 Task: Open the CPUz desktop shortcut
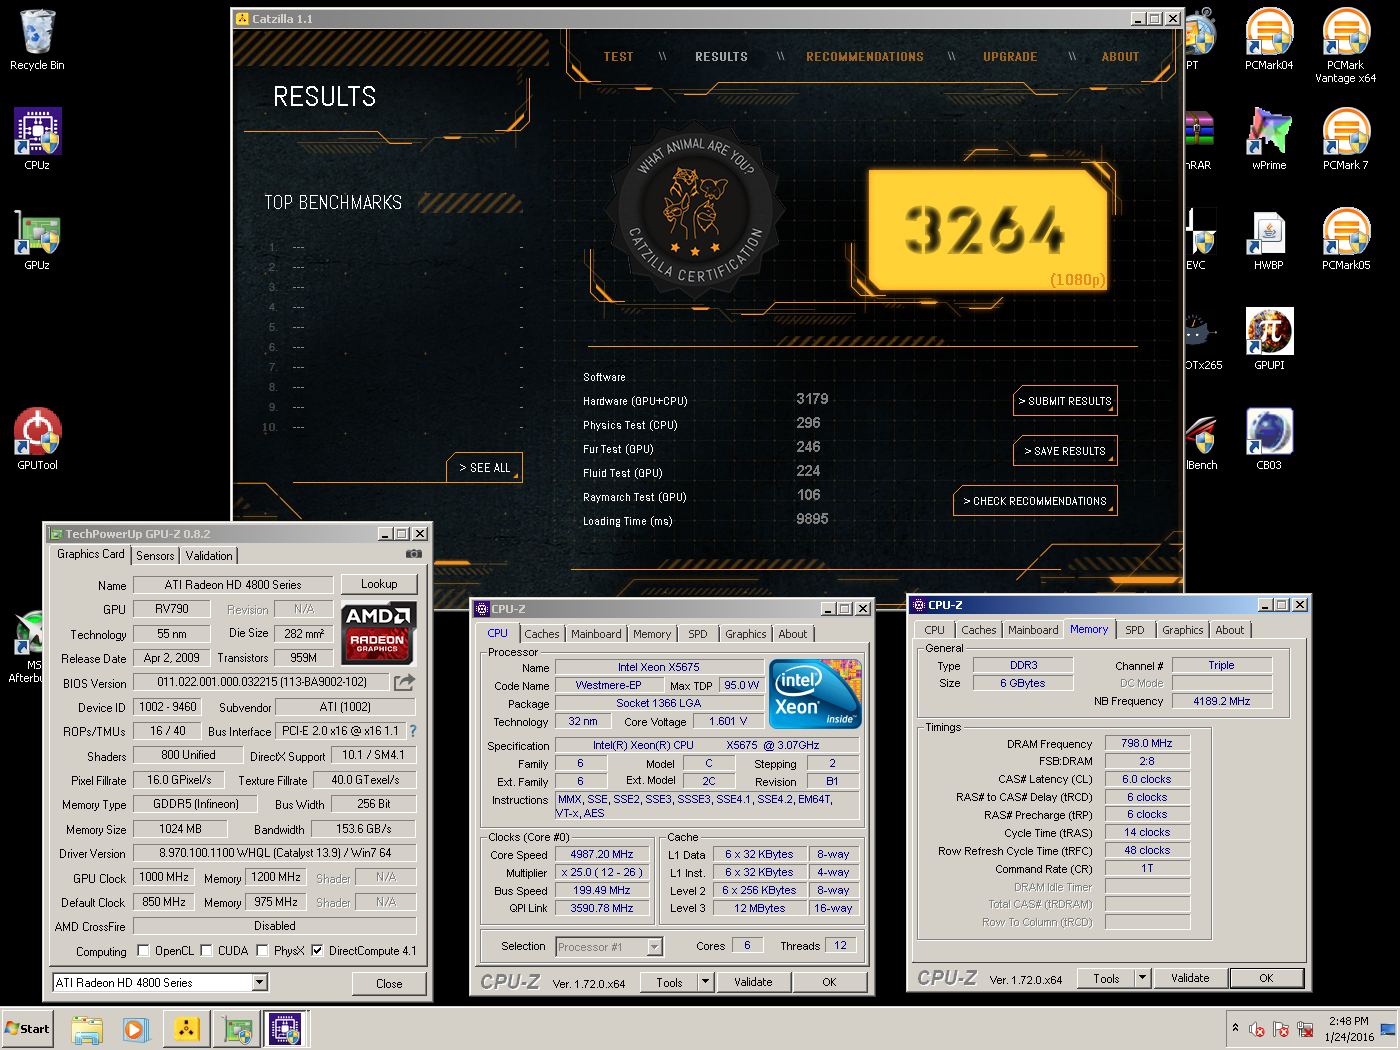pos(37,138)
